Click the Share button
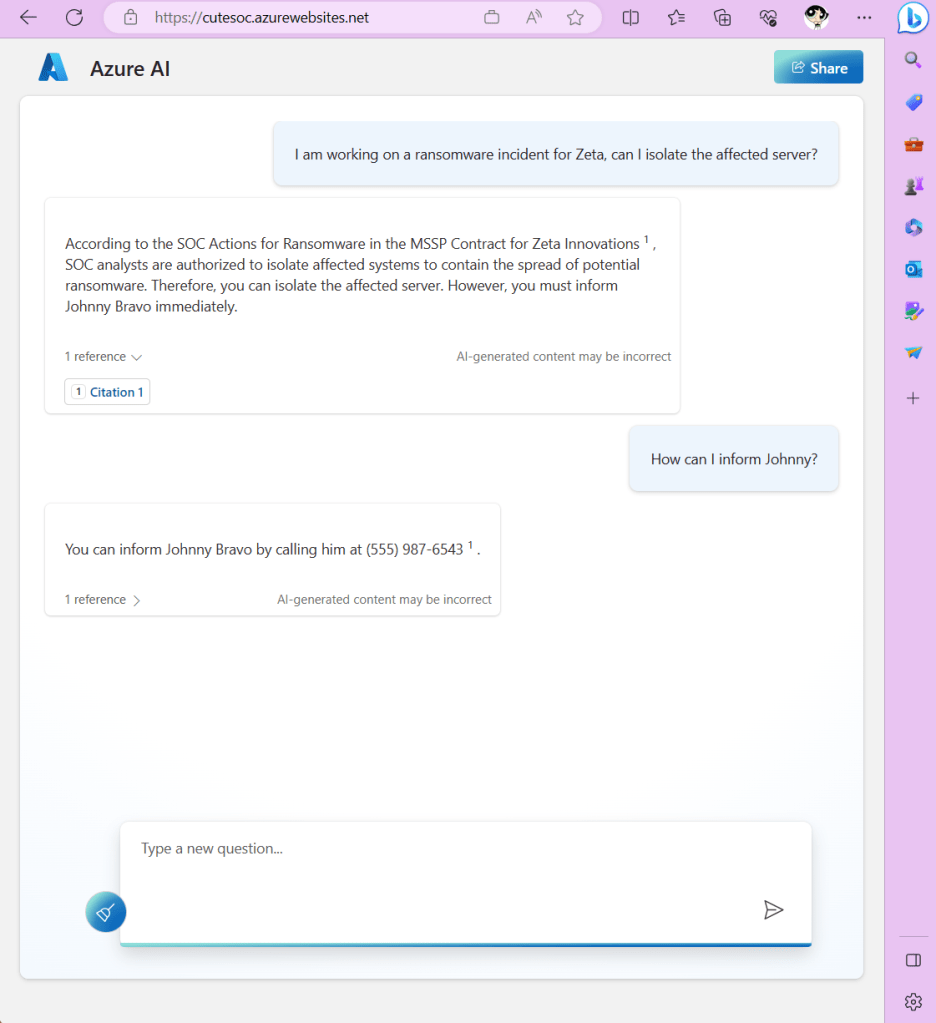This screenshot has height=1023, width=936. (x=818, y=68)
